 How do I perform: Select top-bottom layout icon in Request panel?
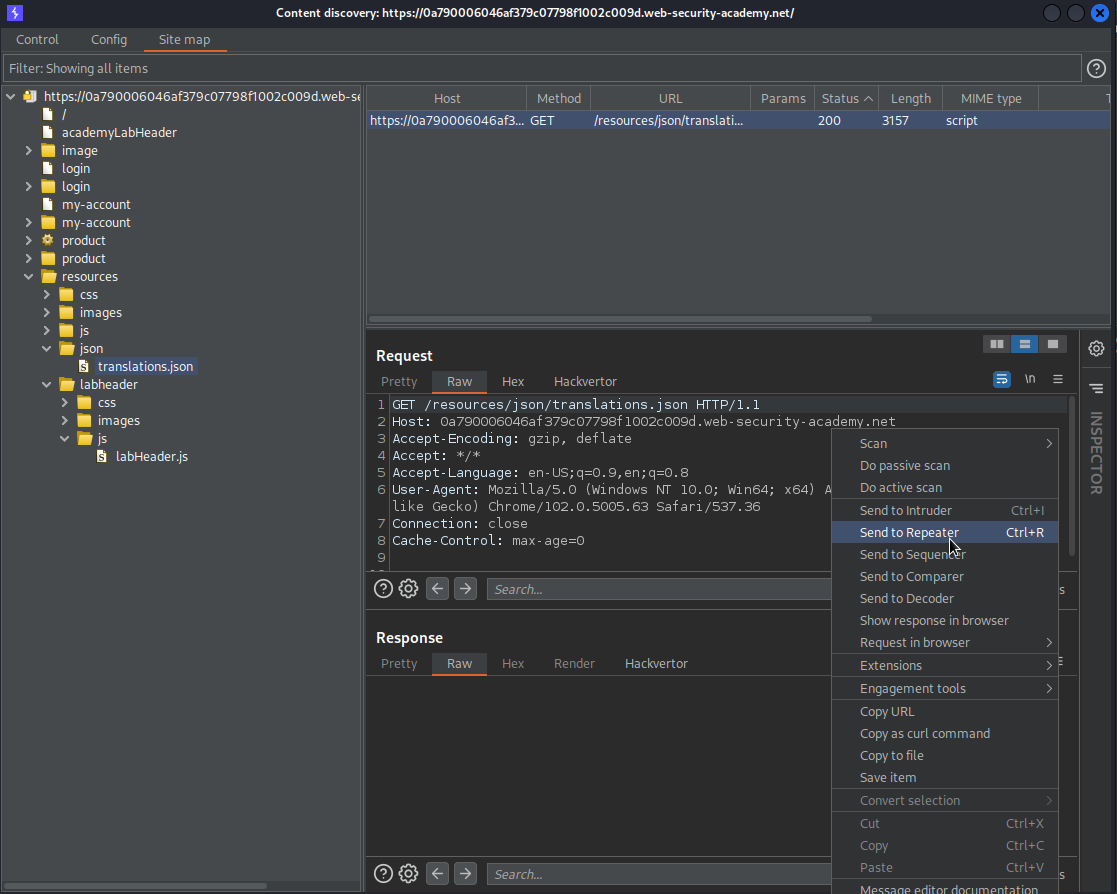pos(1024,344)
